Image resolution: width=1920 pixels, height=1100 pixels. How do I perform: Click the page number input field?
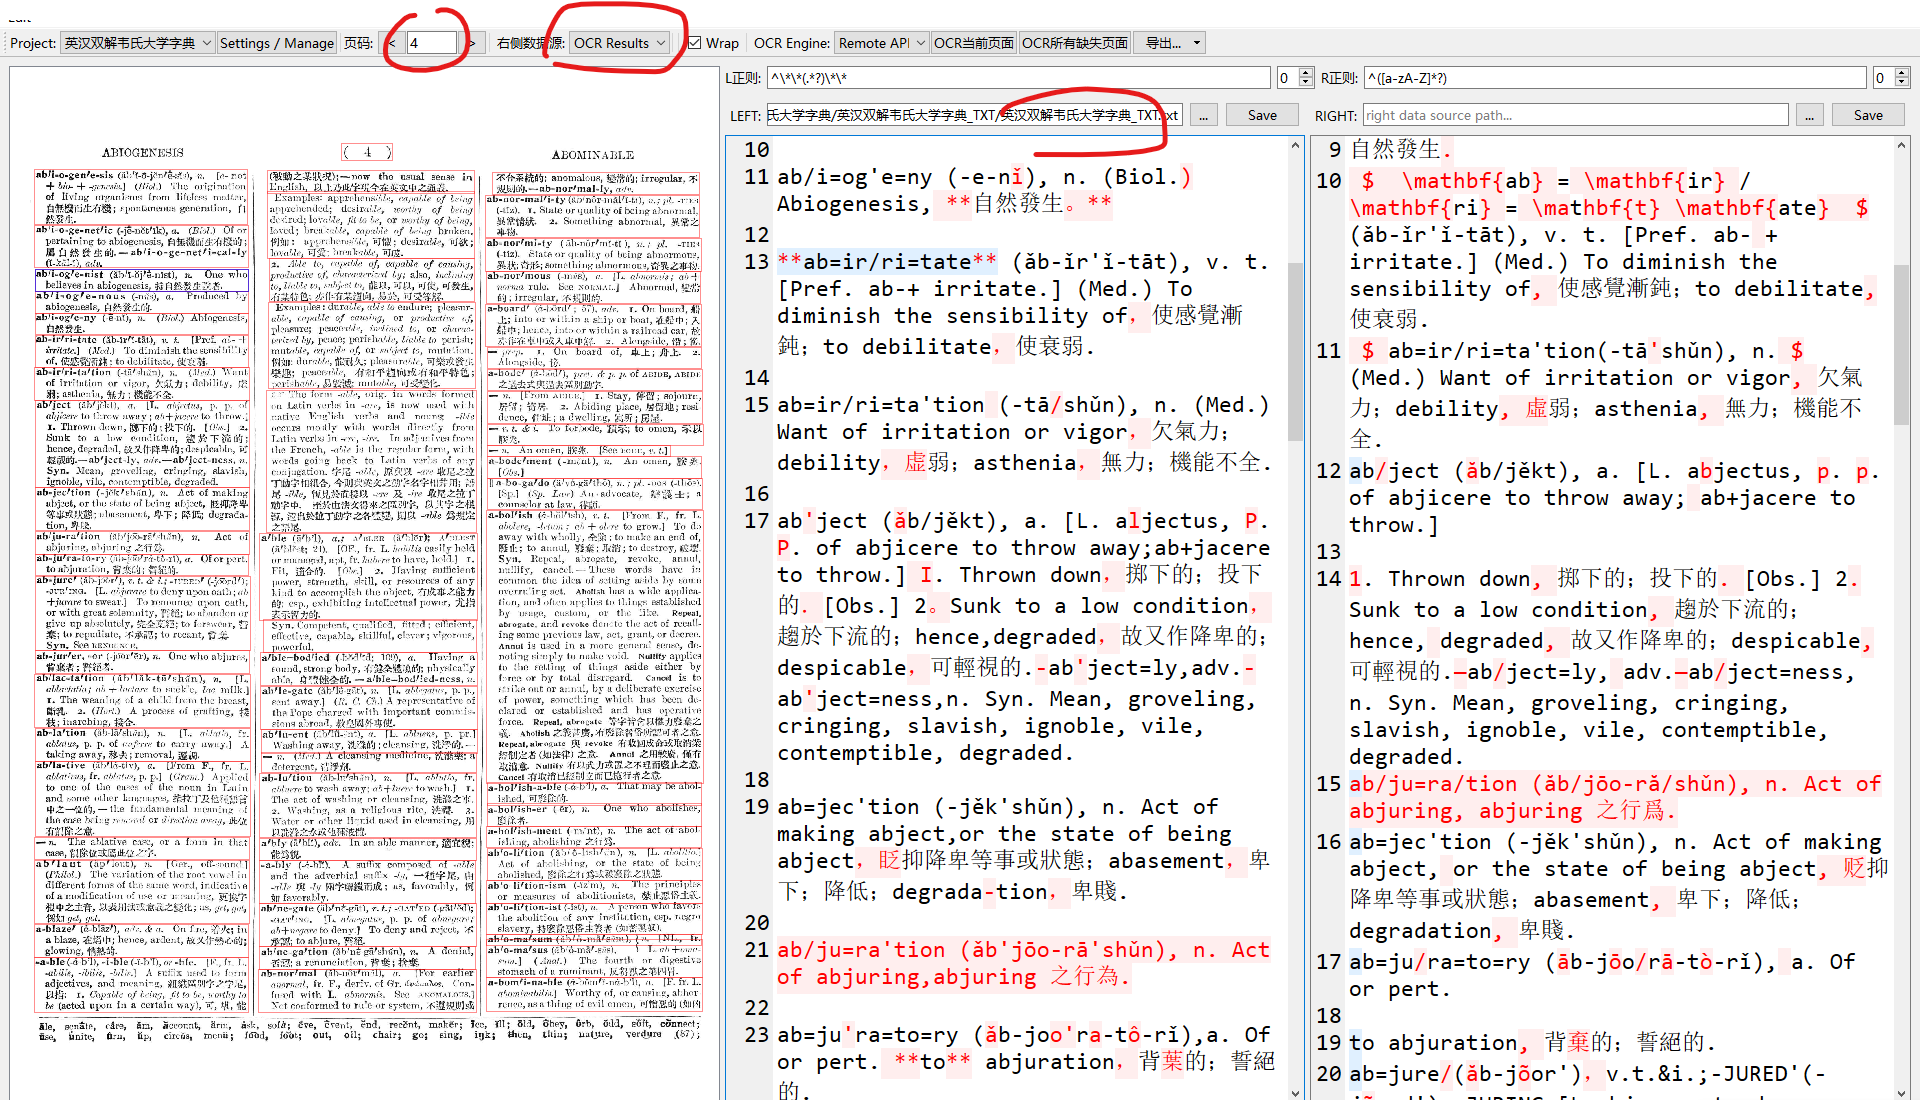(430, 43)
